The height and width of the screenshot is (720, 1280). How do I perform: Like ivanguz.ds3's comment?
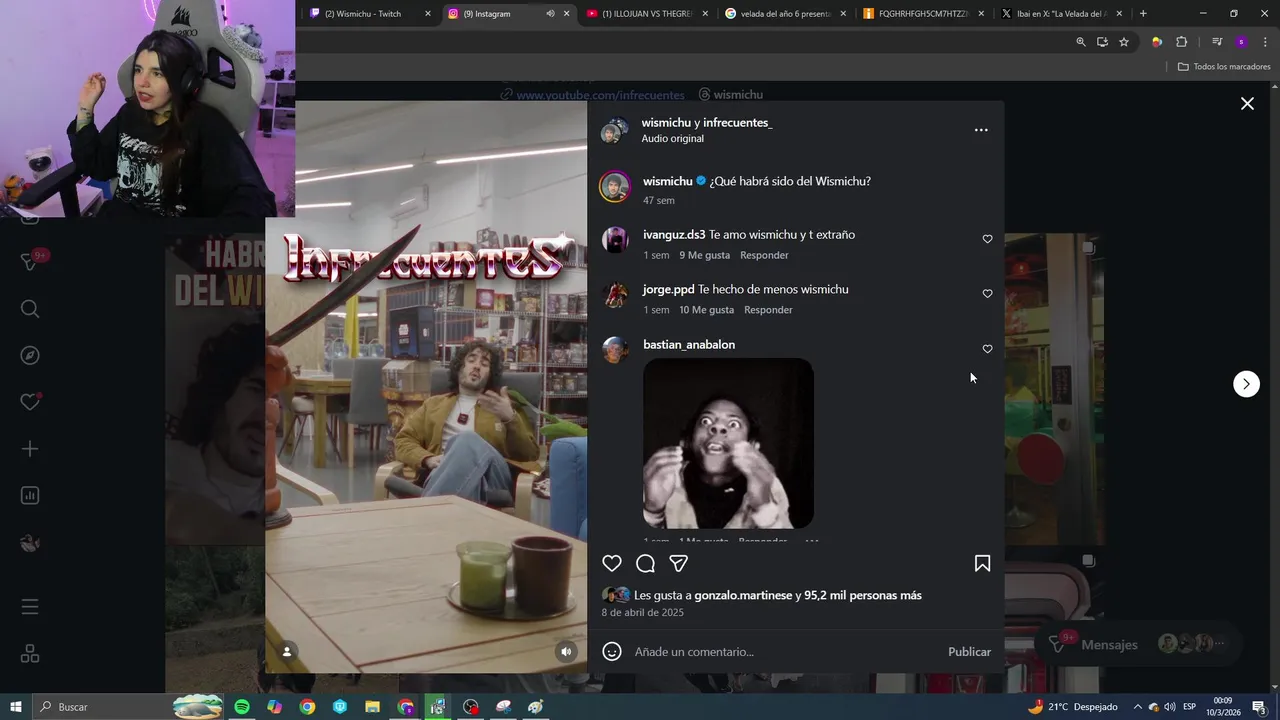[x=987, y=239]
